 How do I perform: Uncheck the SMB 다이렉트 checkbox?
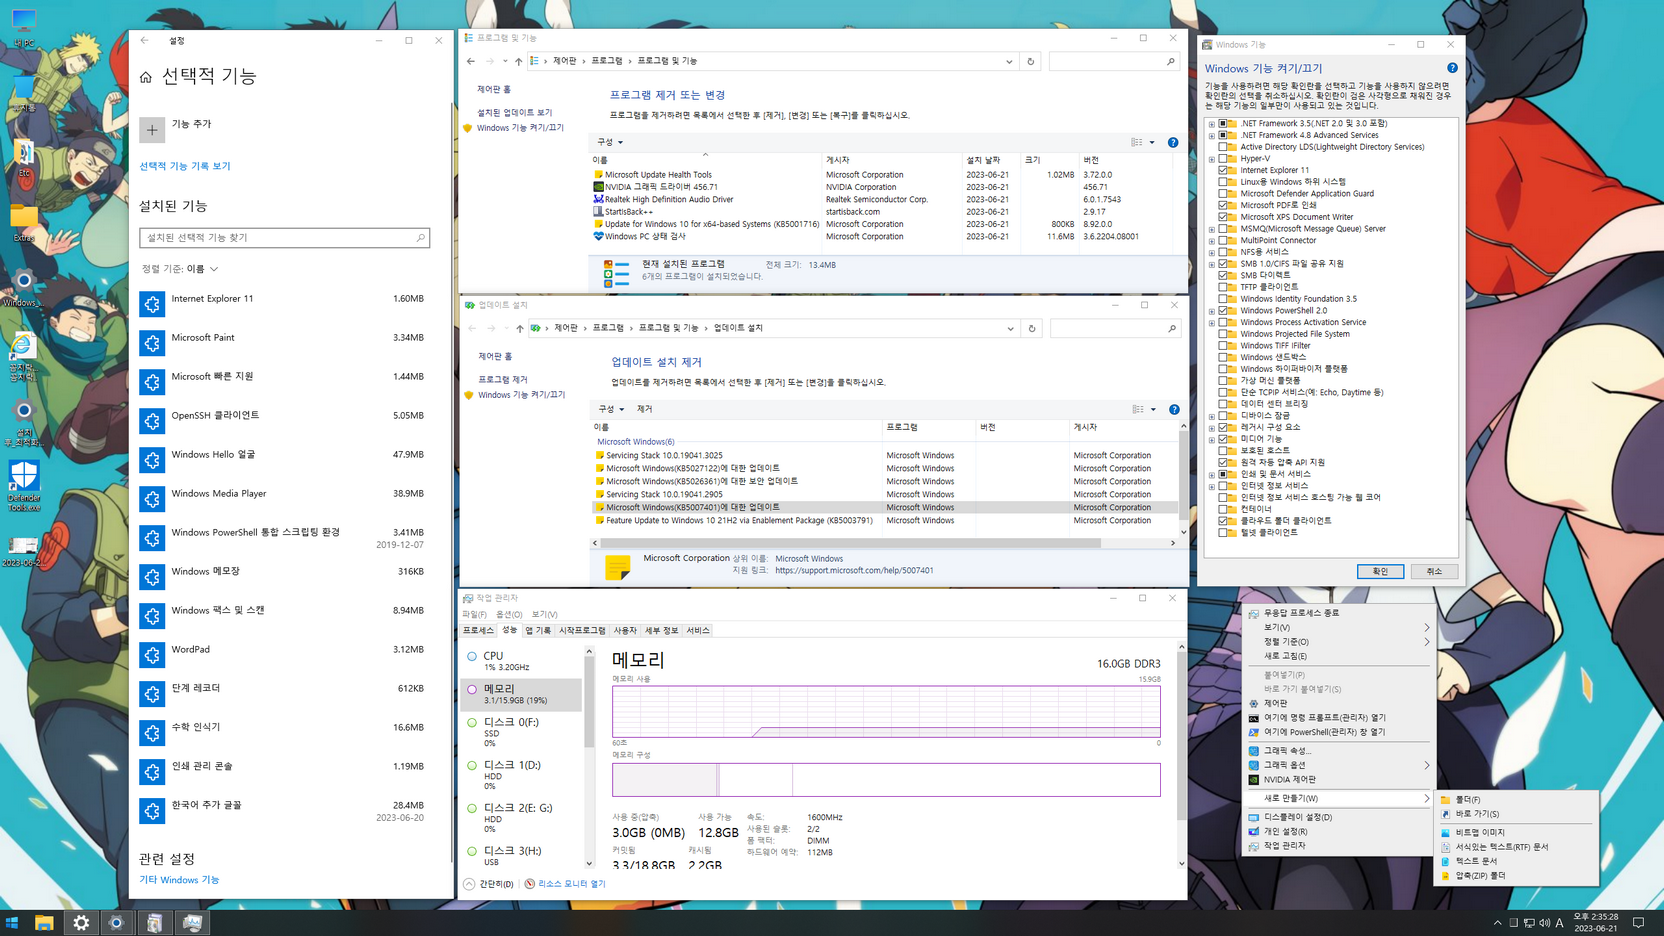(x=1223, y=275)
